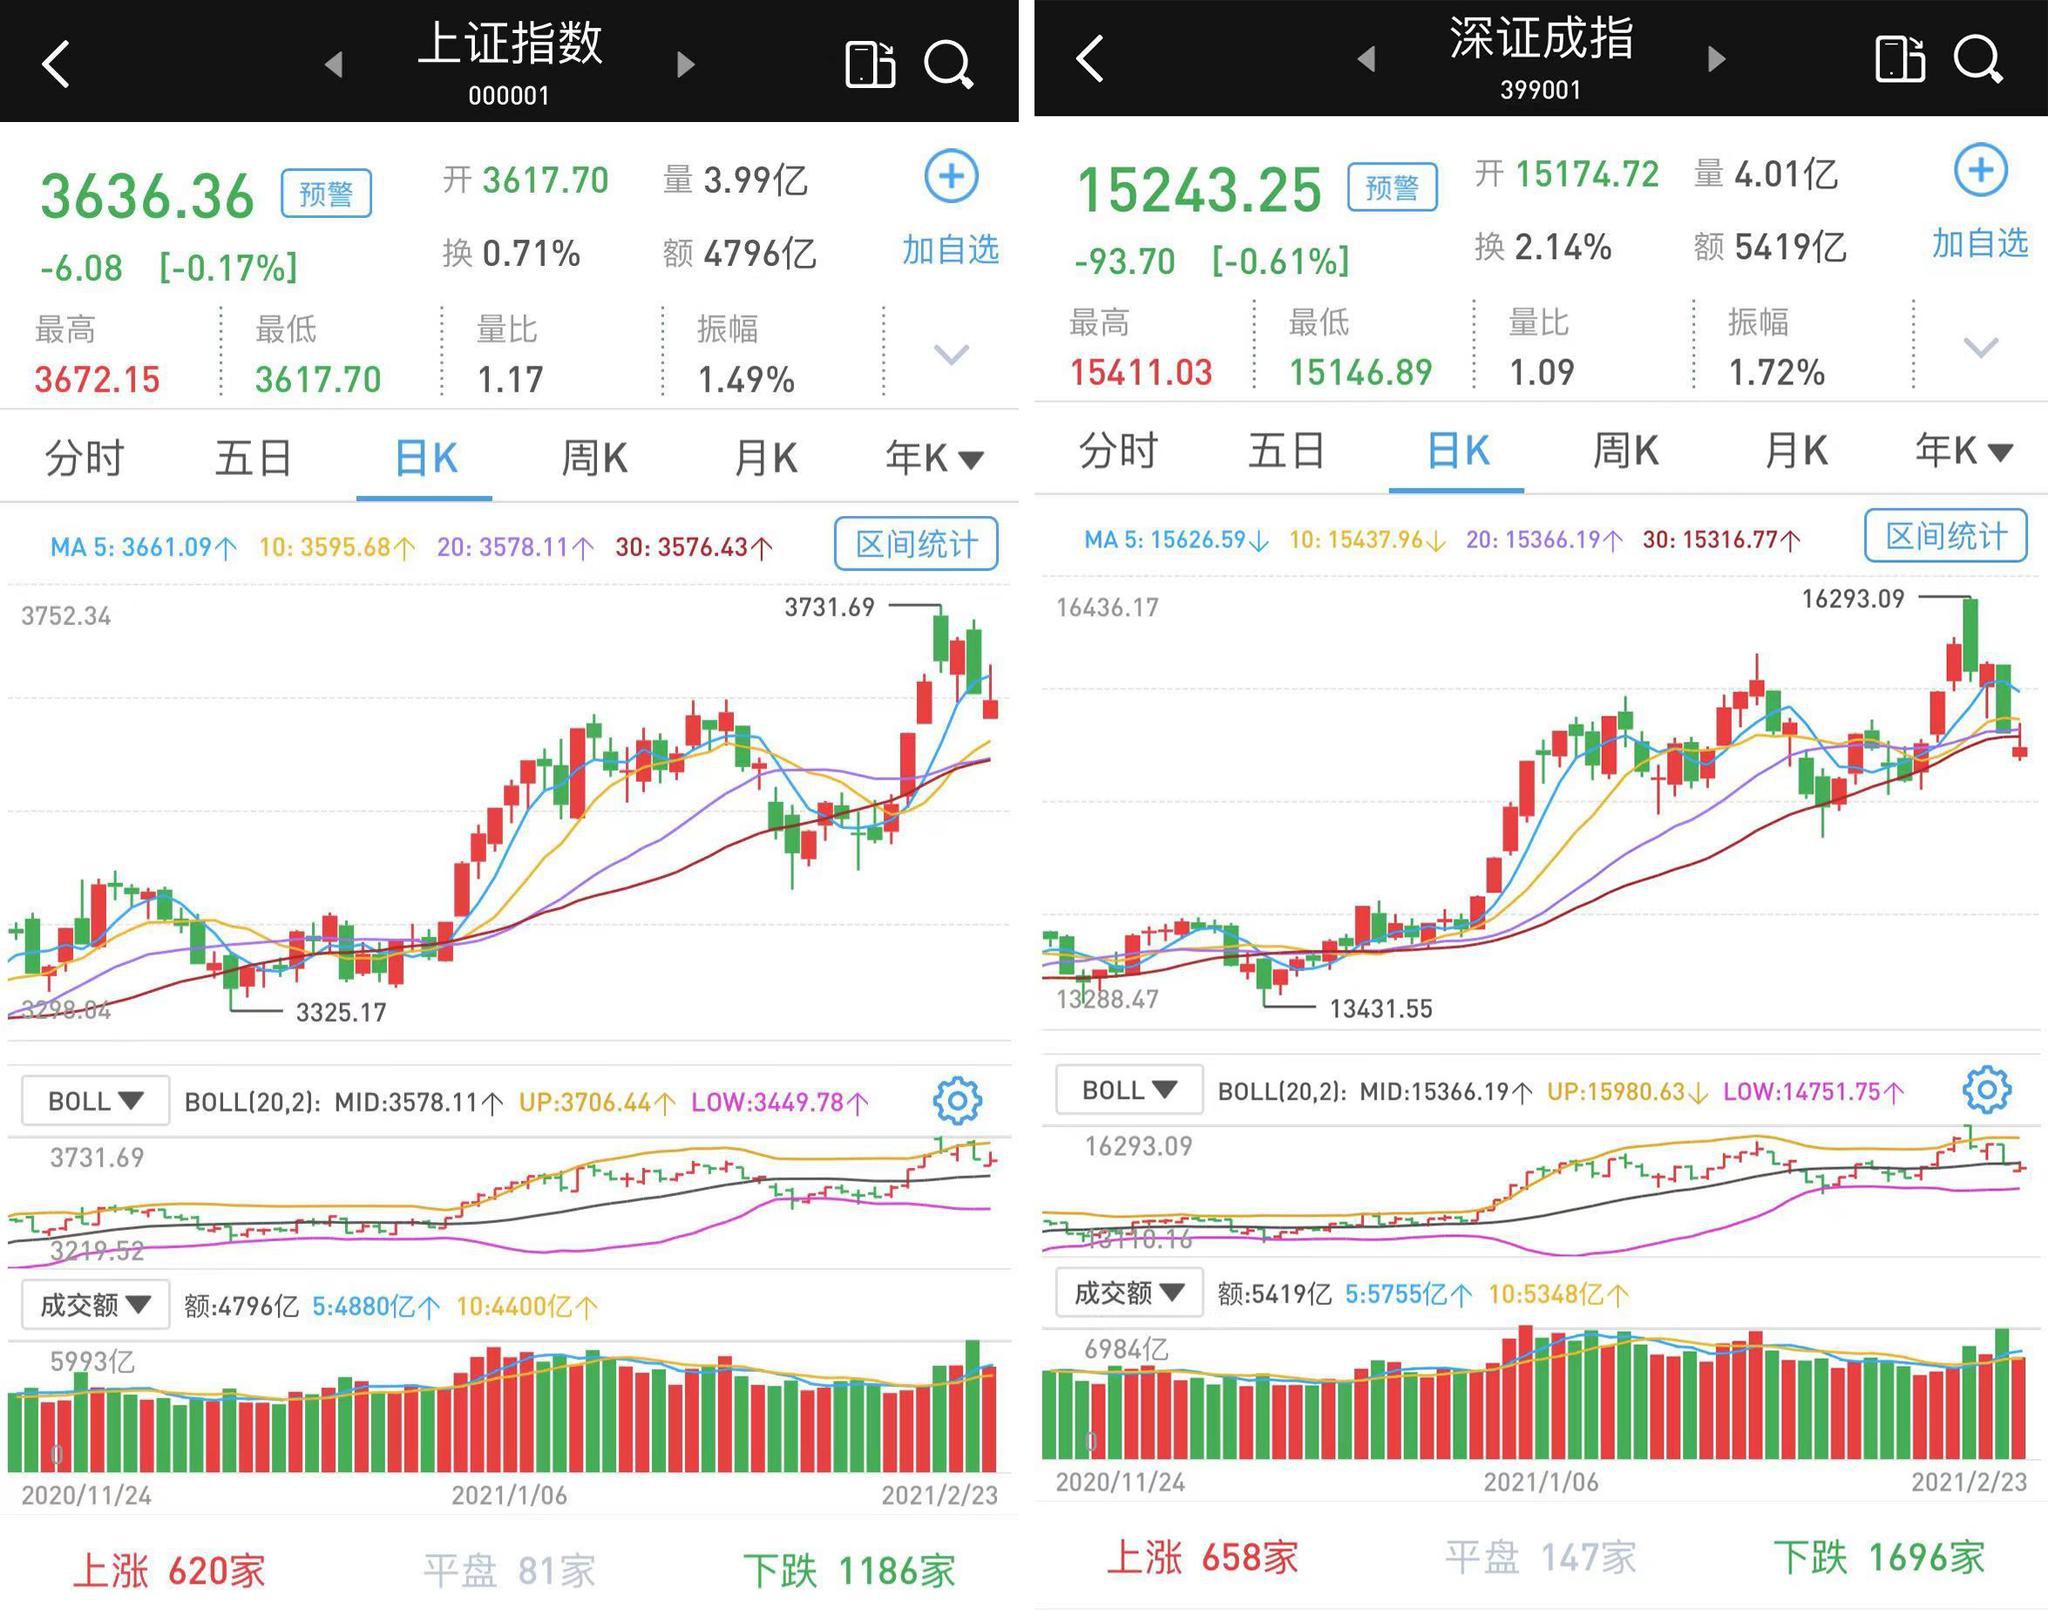Tap 上涨 620家 advancers count
2048x1610 pixels.
[169, 1570]
